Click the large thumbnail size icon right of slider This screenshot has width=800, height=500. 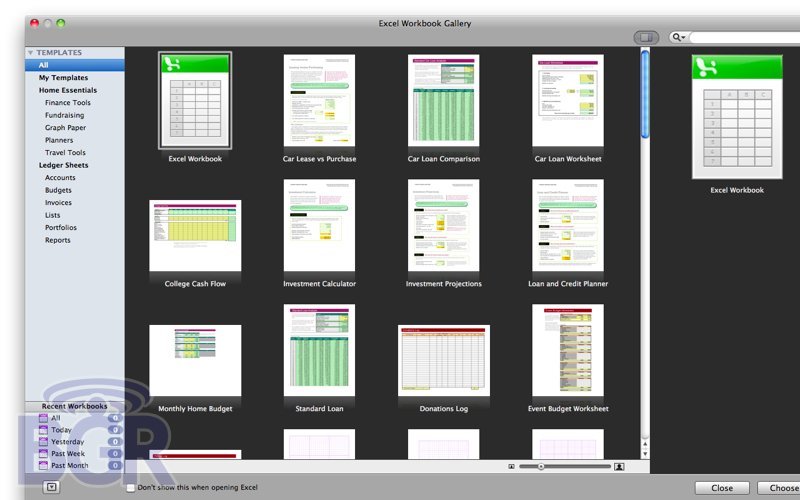pyautogui.click(x=619, y=466)
